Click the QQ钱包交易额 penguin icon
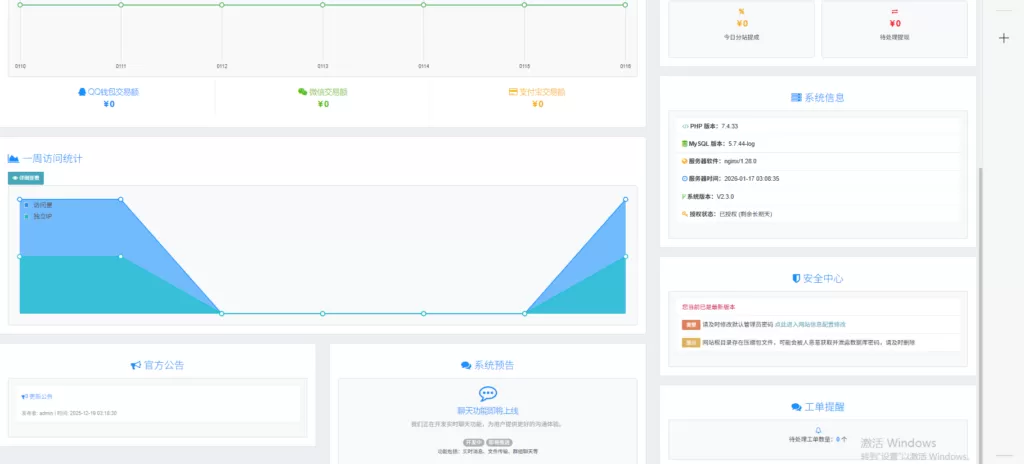Viewport: 1024px width, 464px height. [x=82, y=92]
